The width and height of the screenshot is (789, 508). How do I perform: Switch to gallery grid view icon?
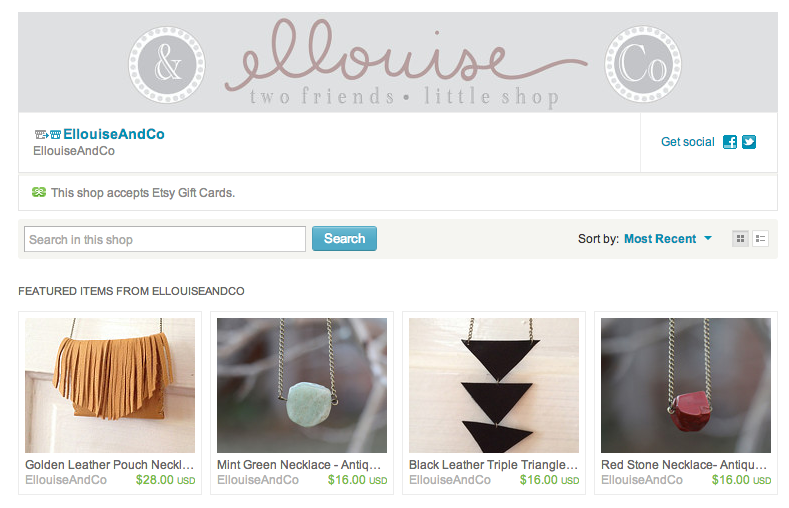[740, 238]
